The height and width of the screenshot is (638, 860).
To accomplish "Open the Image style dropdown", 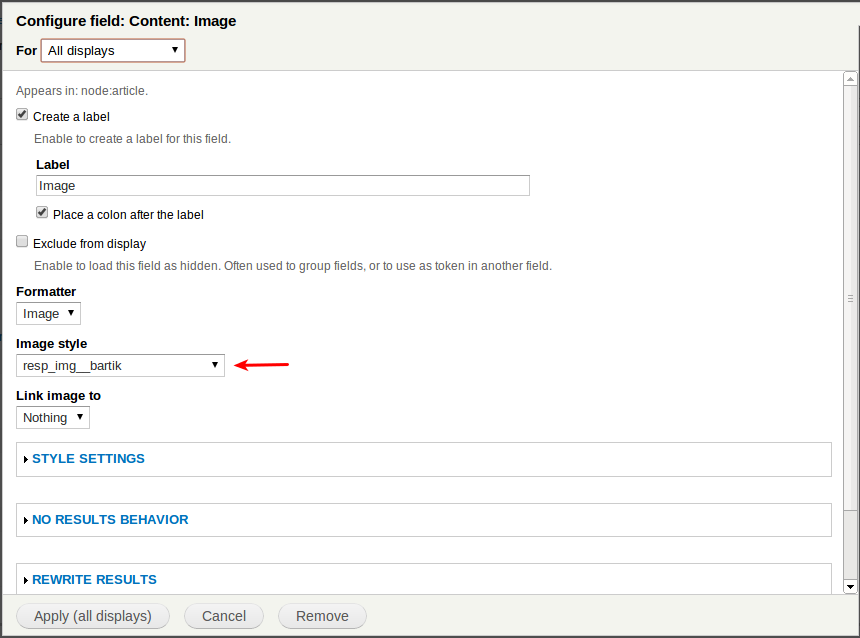I will 120,365.
